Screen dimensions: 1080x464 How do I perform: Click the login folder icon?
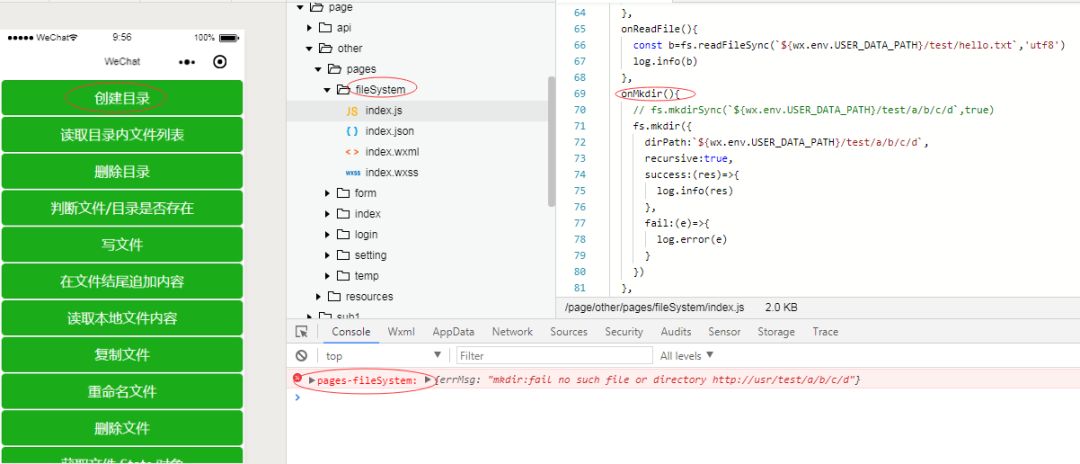(x=343, y=235)
